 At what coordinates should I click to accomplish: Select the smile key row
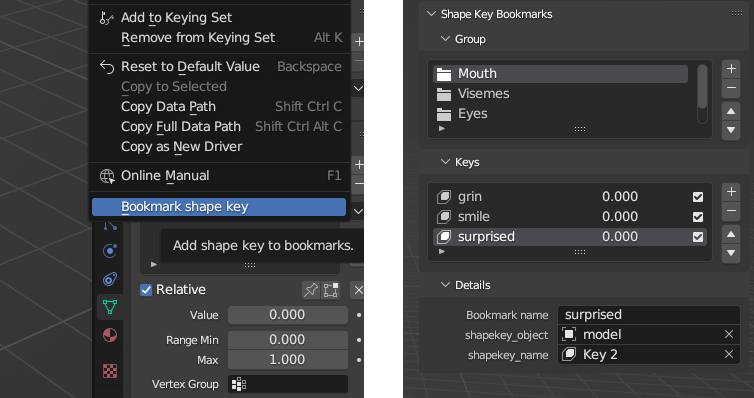coord(570,217)
